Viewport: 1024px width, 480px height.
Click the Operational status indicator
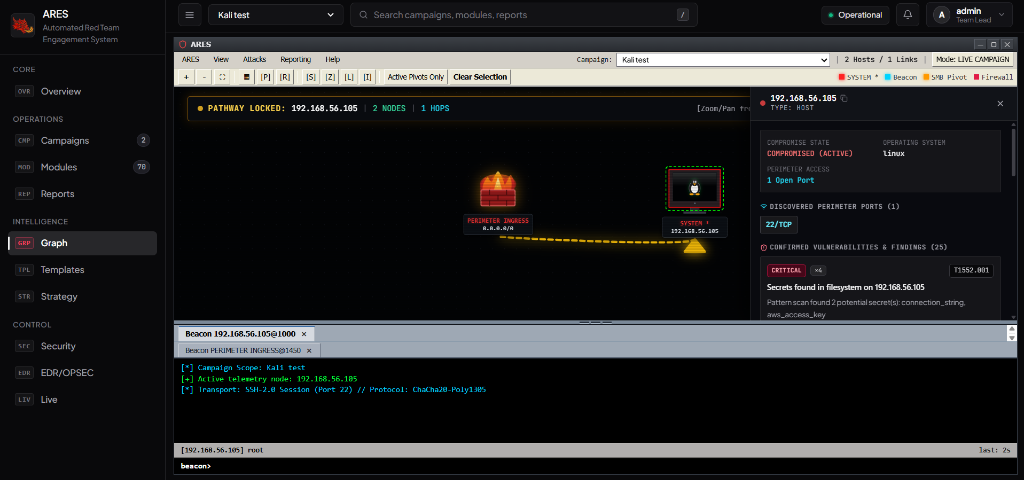856,15
